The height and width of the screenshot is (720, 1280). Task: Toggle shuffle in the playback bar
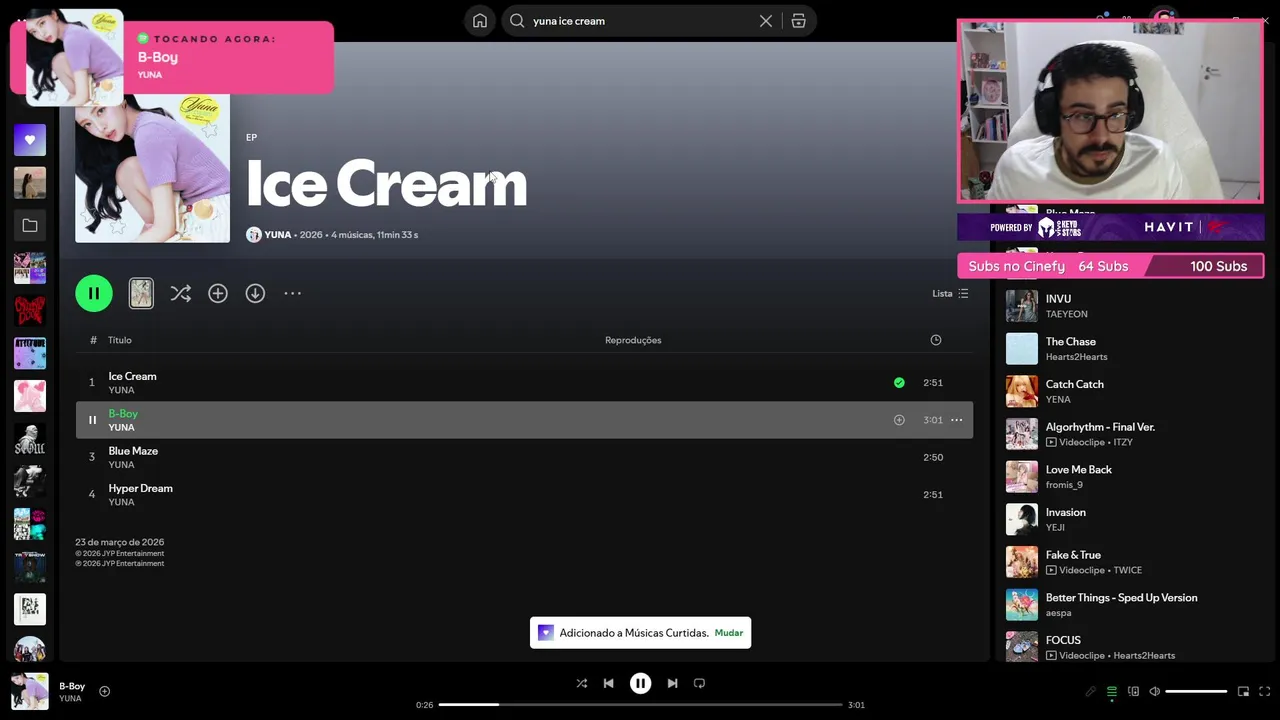[582, 683]
